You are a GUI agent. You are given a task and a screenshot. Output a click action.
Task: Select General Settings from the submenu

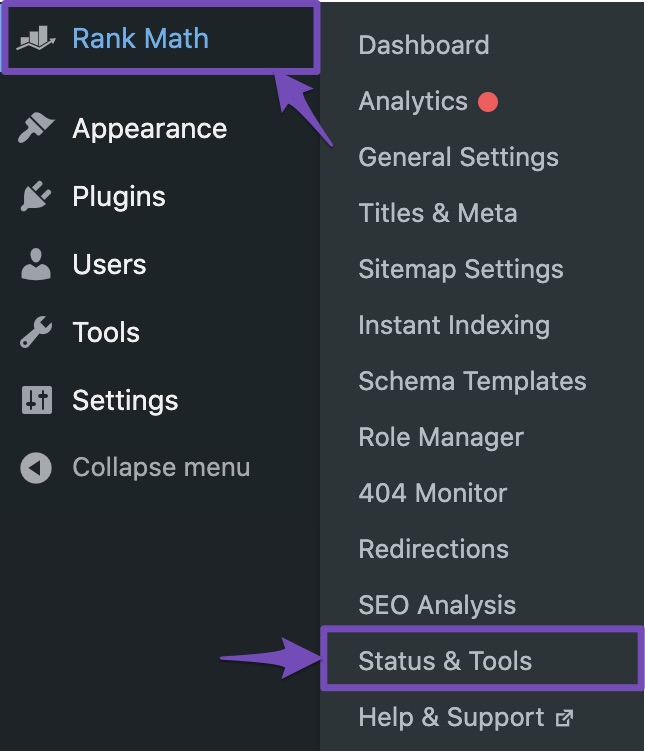point(458,157)
